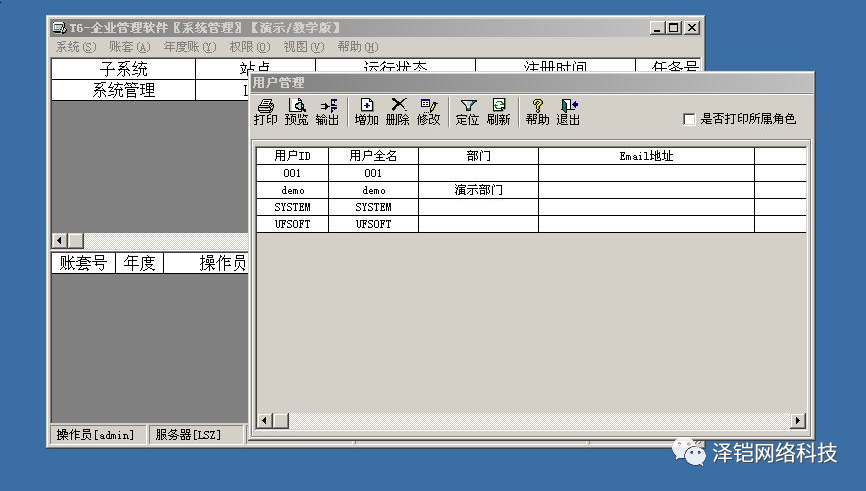Click the Print (打印) toolbar icon
This screenshot has height=491, width=866.
tap(265, 111)
